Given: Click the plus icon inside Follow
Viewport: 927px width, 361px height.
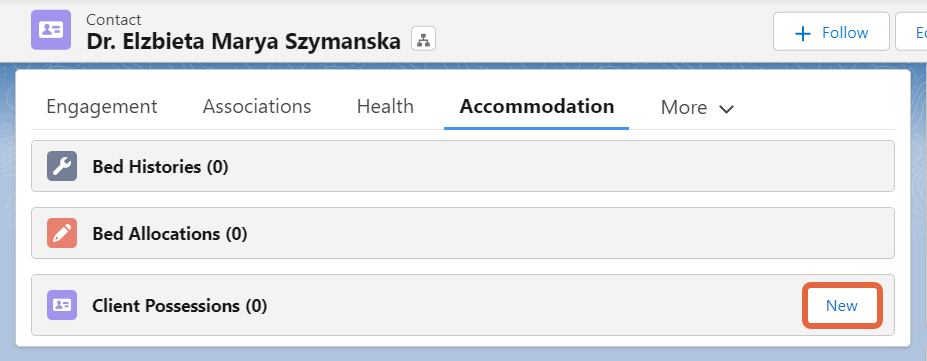Looking at the screenshot, I should [803, 33].
